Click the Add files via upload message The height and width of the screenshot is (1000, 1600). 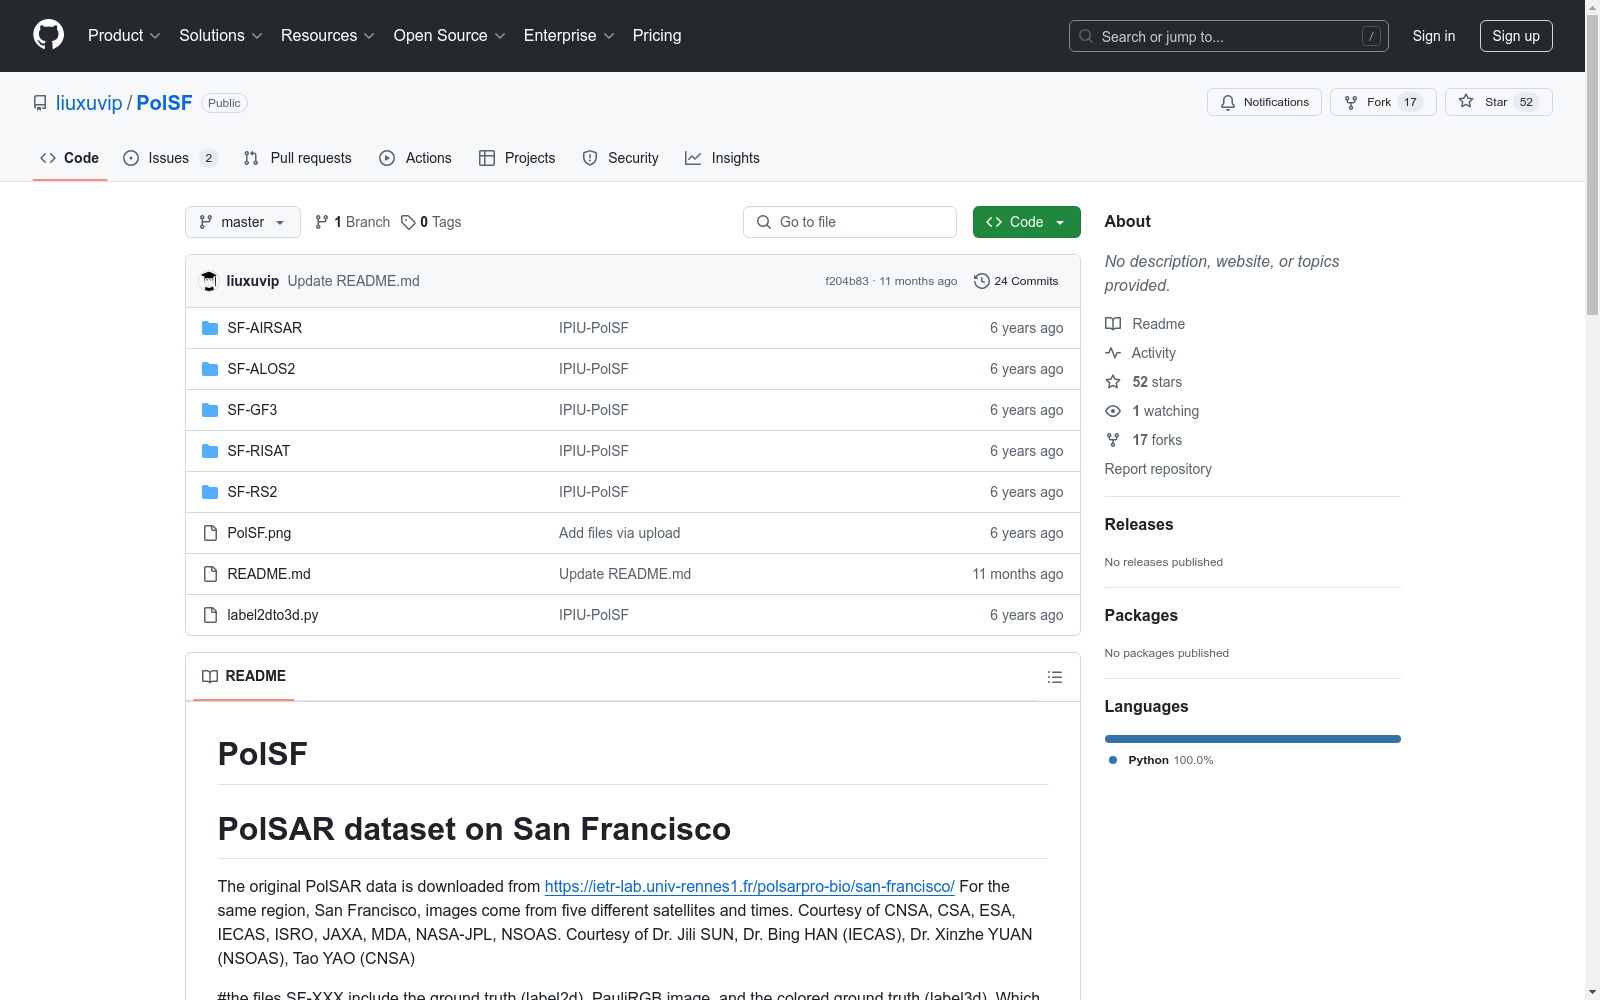click(620, 533)
